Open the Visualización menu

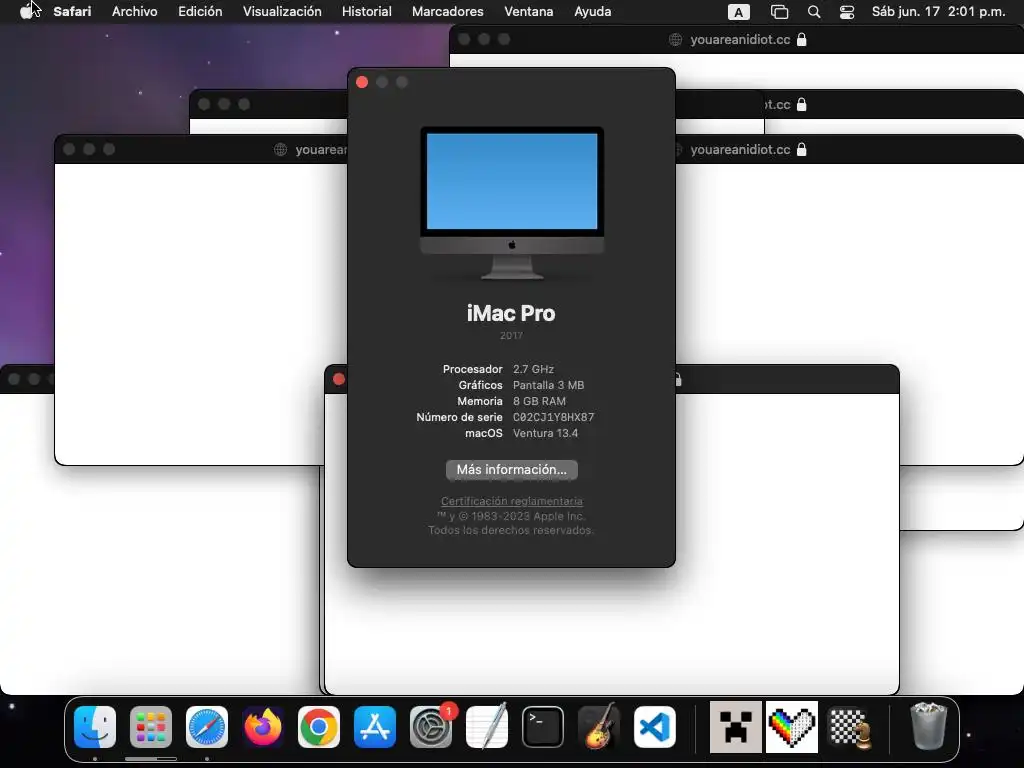tap(282, 11)
